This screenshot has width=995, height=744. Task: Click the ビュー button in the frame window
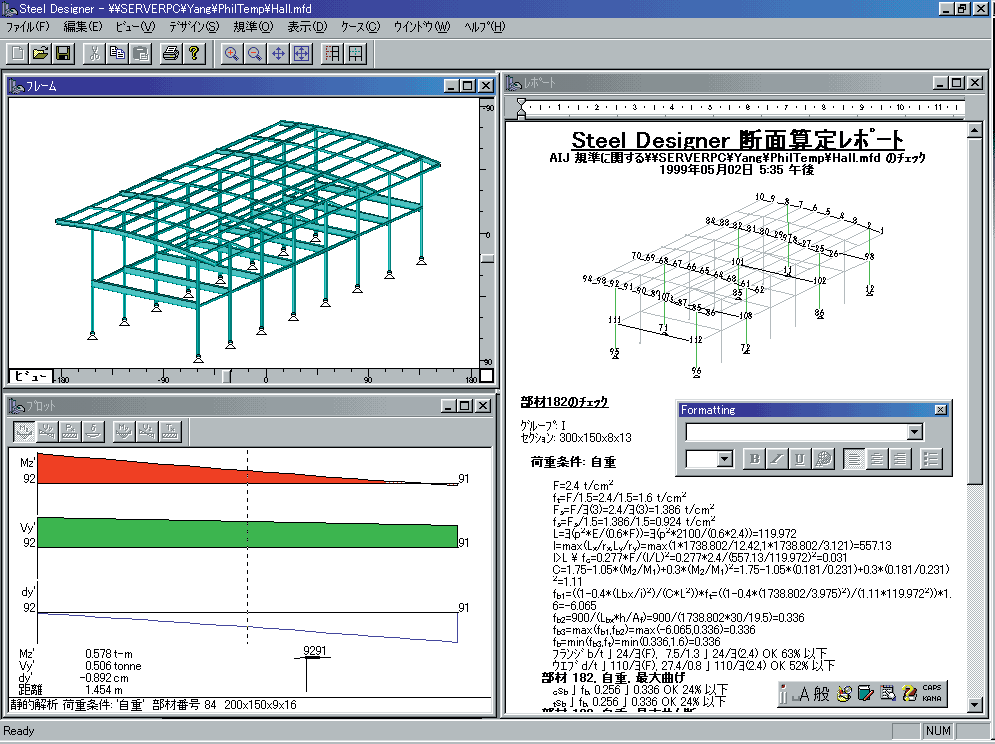click(x=31, y=376)
